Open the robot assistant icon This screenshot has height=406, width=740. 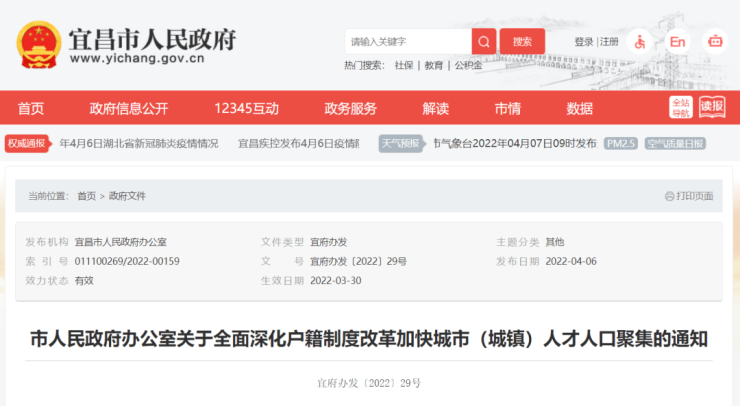(714, 41)
